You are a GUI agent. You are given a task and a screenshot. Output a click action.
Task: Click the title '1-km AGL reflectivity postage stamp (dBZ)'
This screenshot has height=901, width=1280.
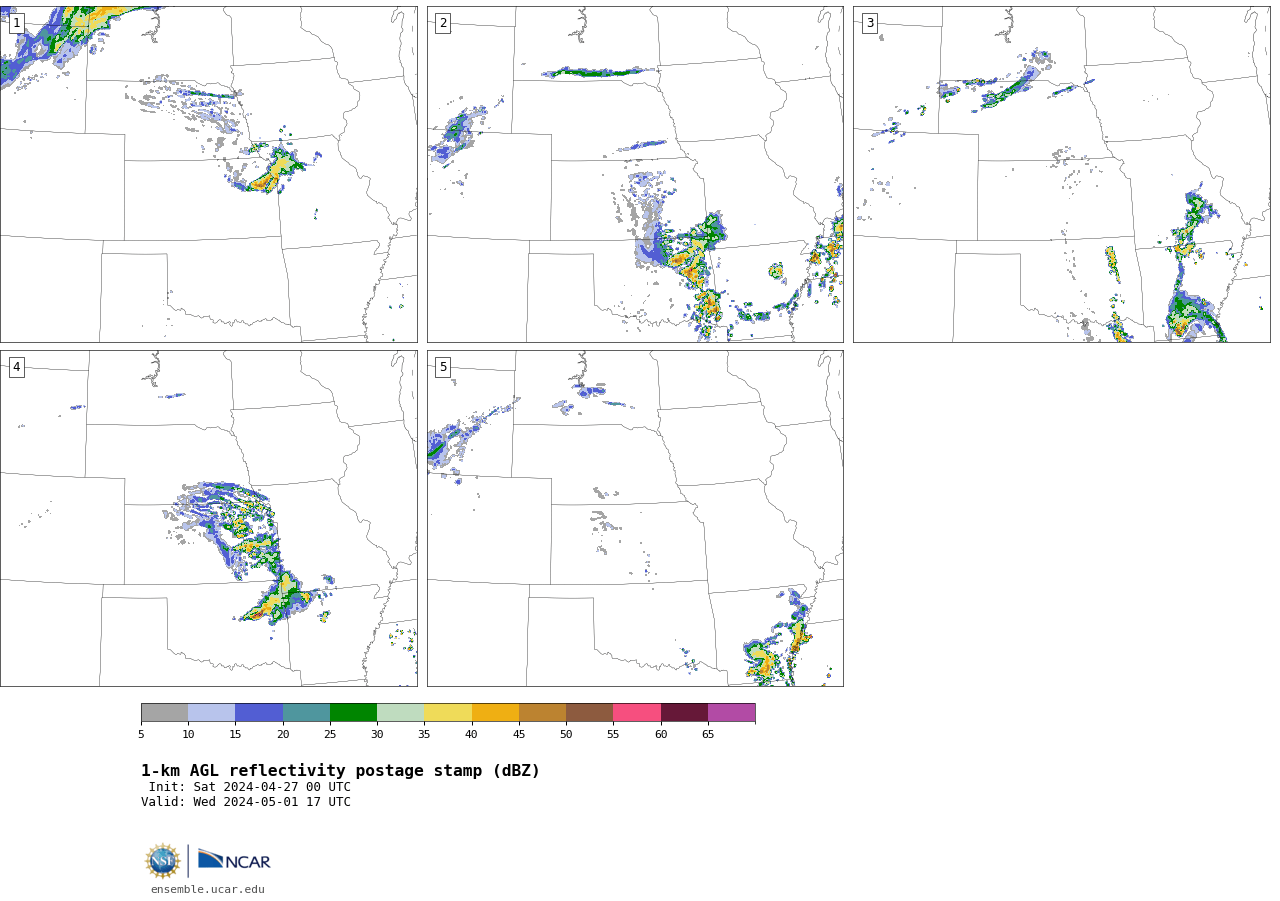click(340, 771)
